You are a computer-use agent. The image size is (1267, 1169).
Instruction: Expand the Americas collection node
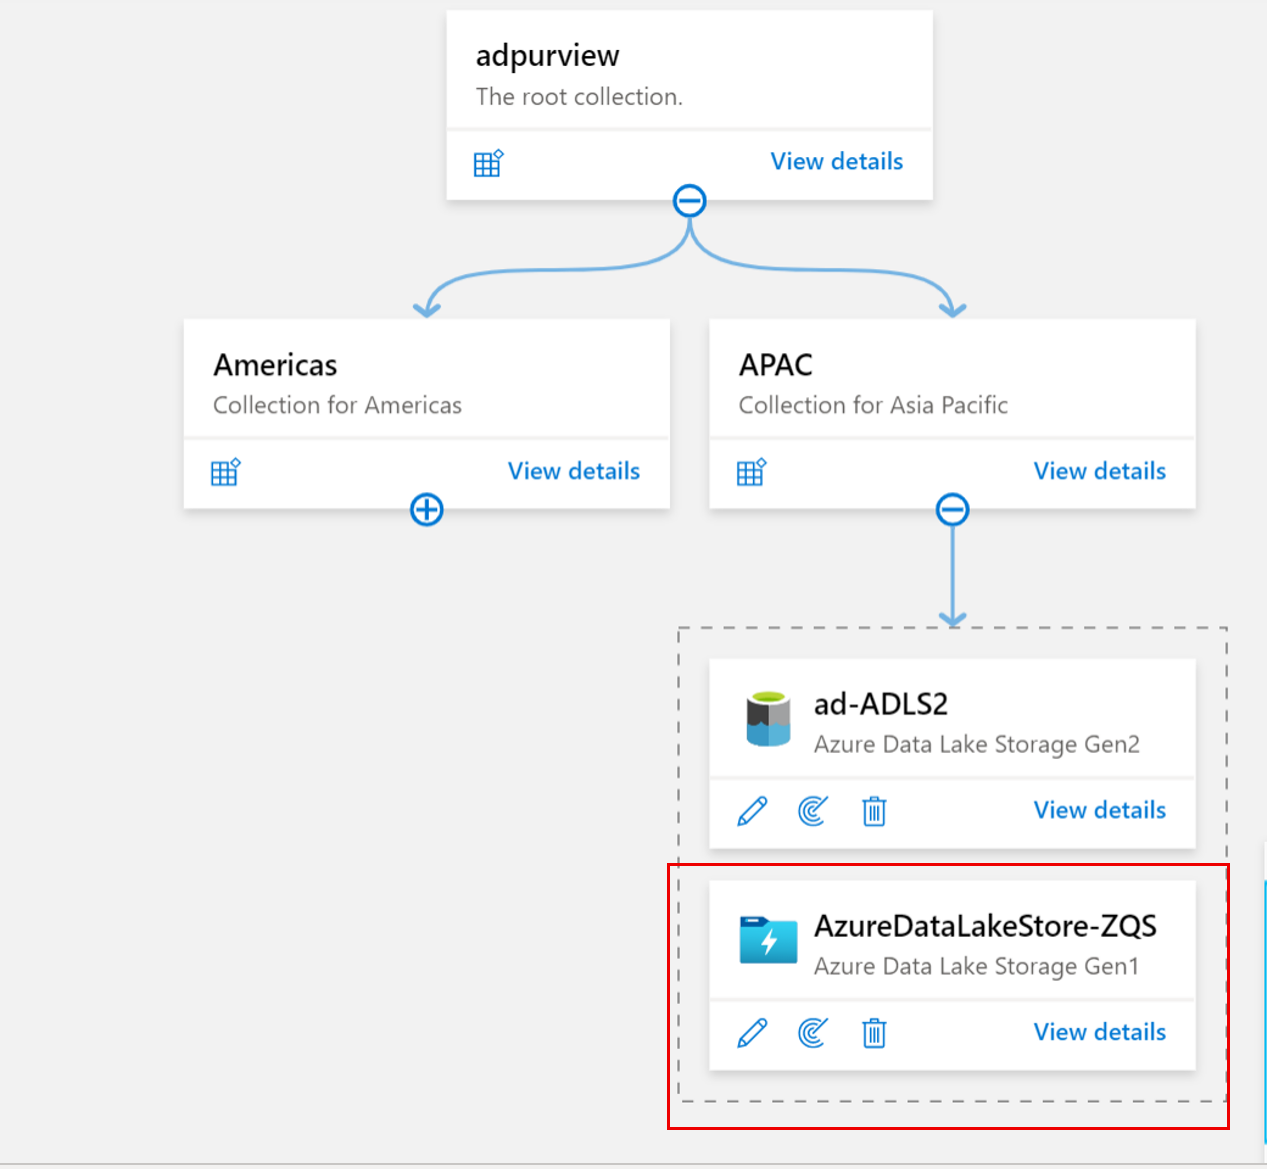click(x=427, y=510)
